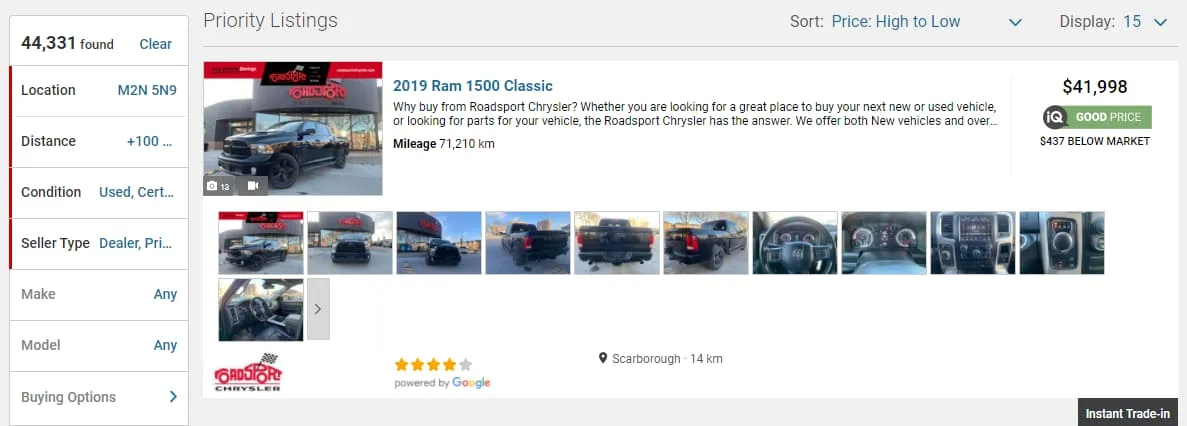This screenshot has height=426, width=1187.
Task: Click the video camera icon on listing photo
Action: pyautogui.click(x=253, y=186)
